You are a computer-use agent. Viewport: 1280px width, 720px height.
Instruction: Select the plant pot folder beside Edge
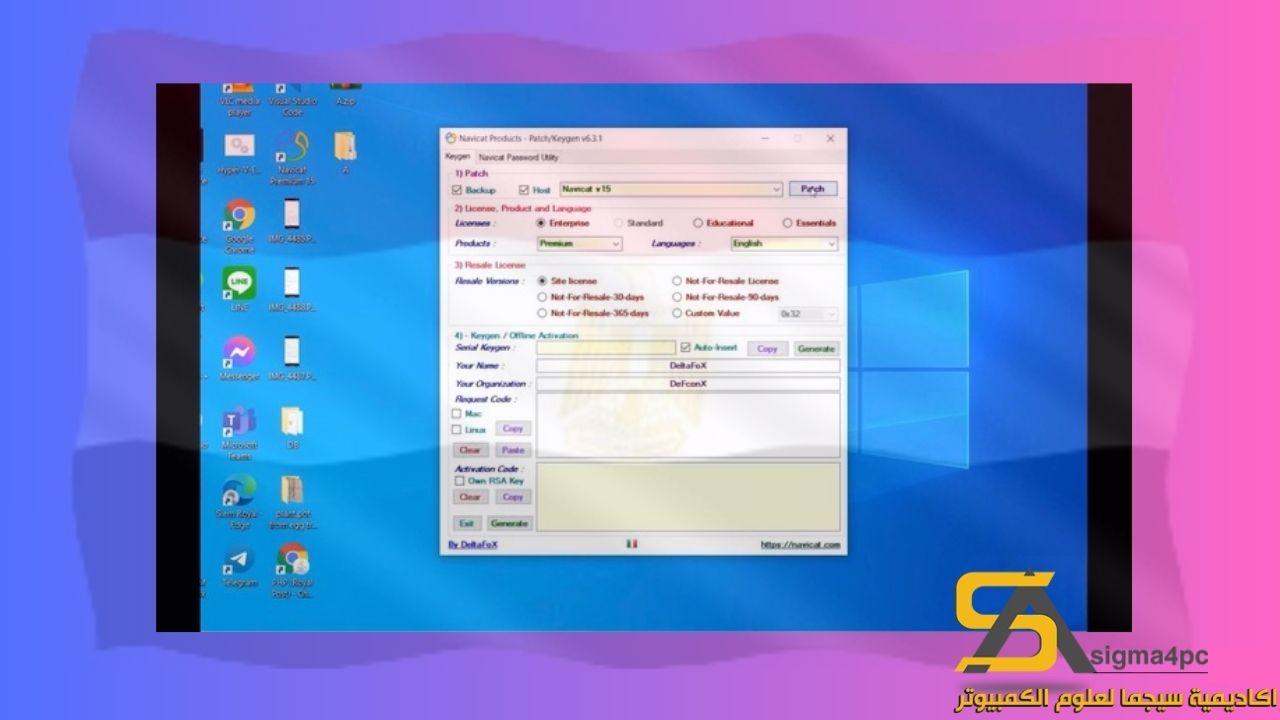(x=292, y=501)
